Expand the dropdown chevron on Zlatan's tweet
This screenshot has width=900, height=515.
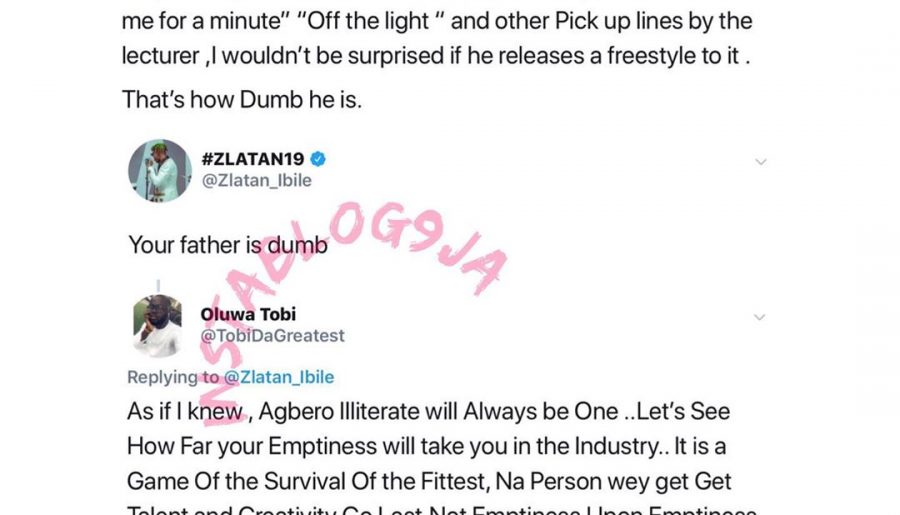coord(761,162)
